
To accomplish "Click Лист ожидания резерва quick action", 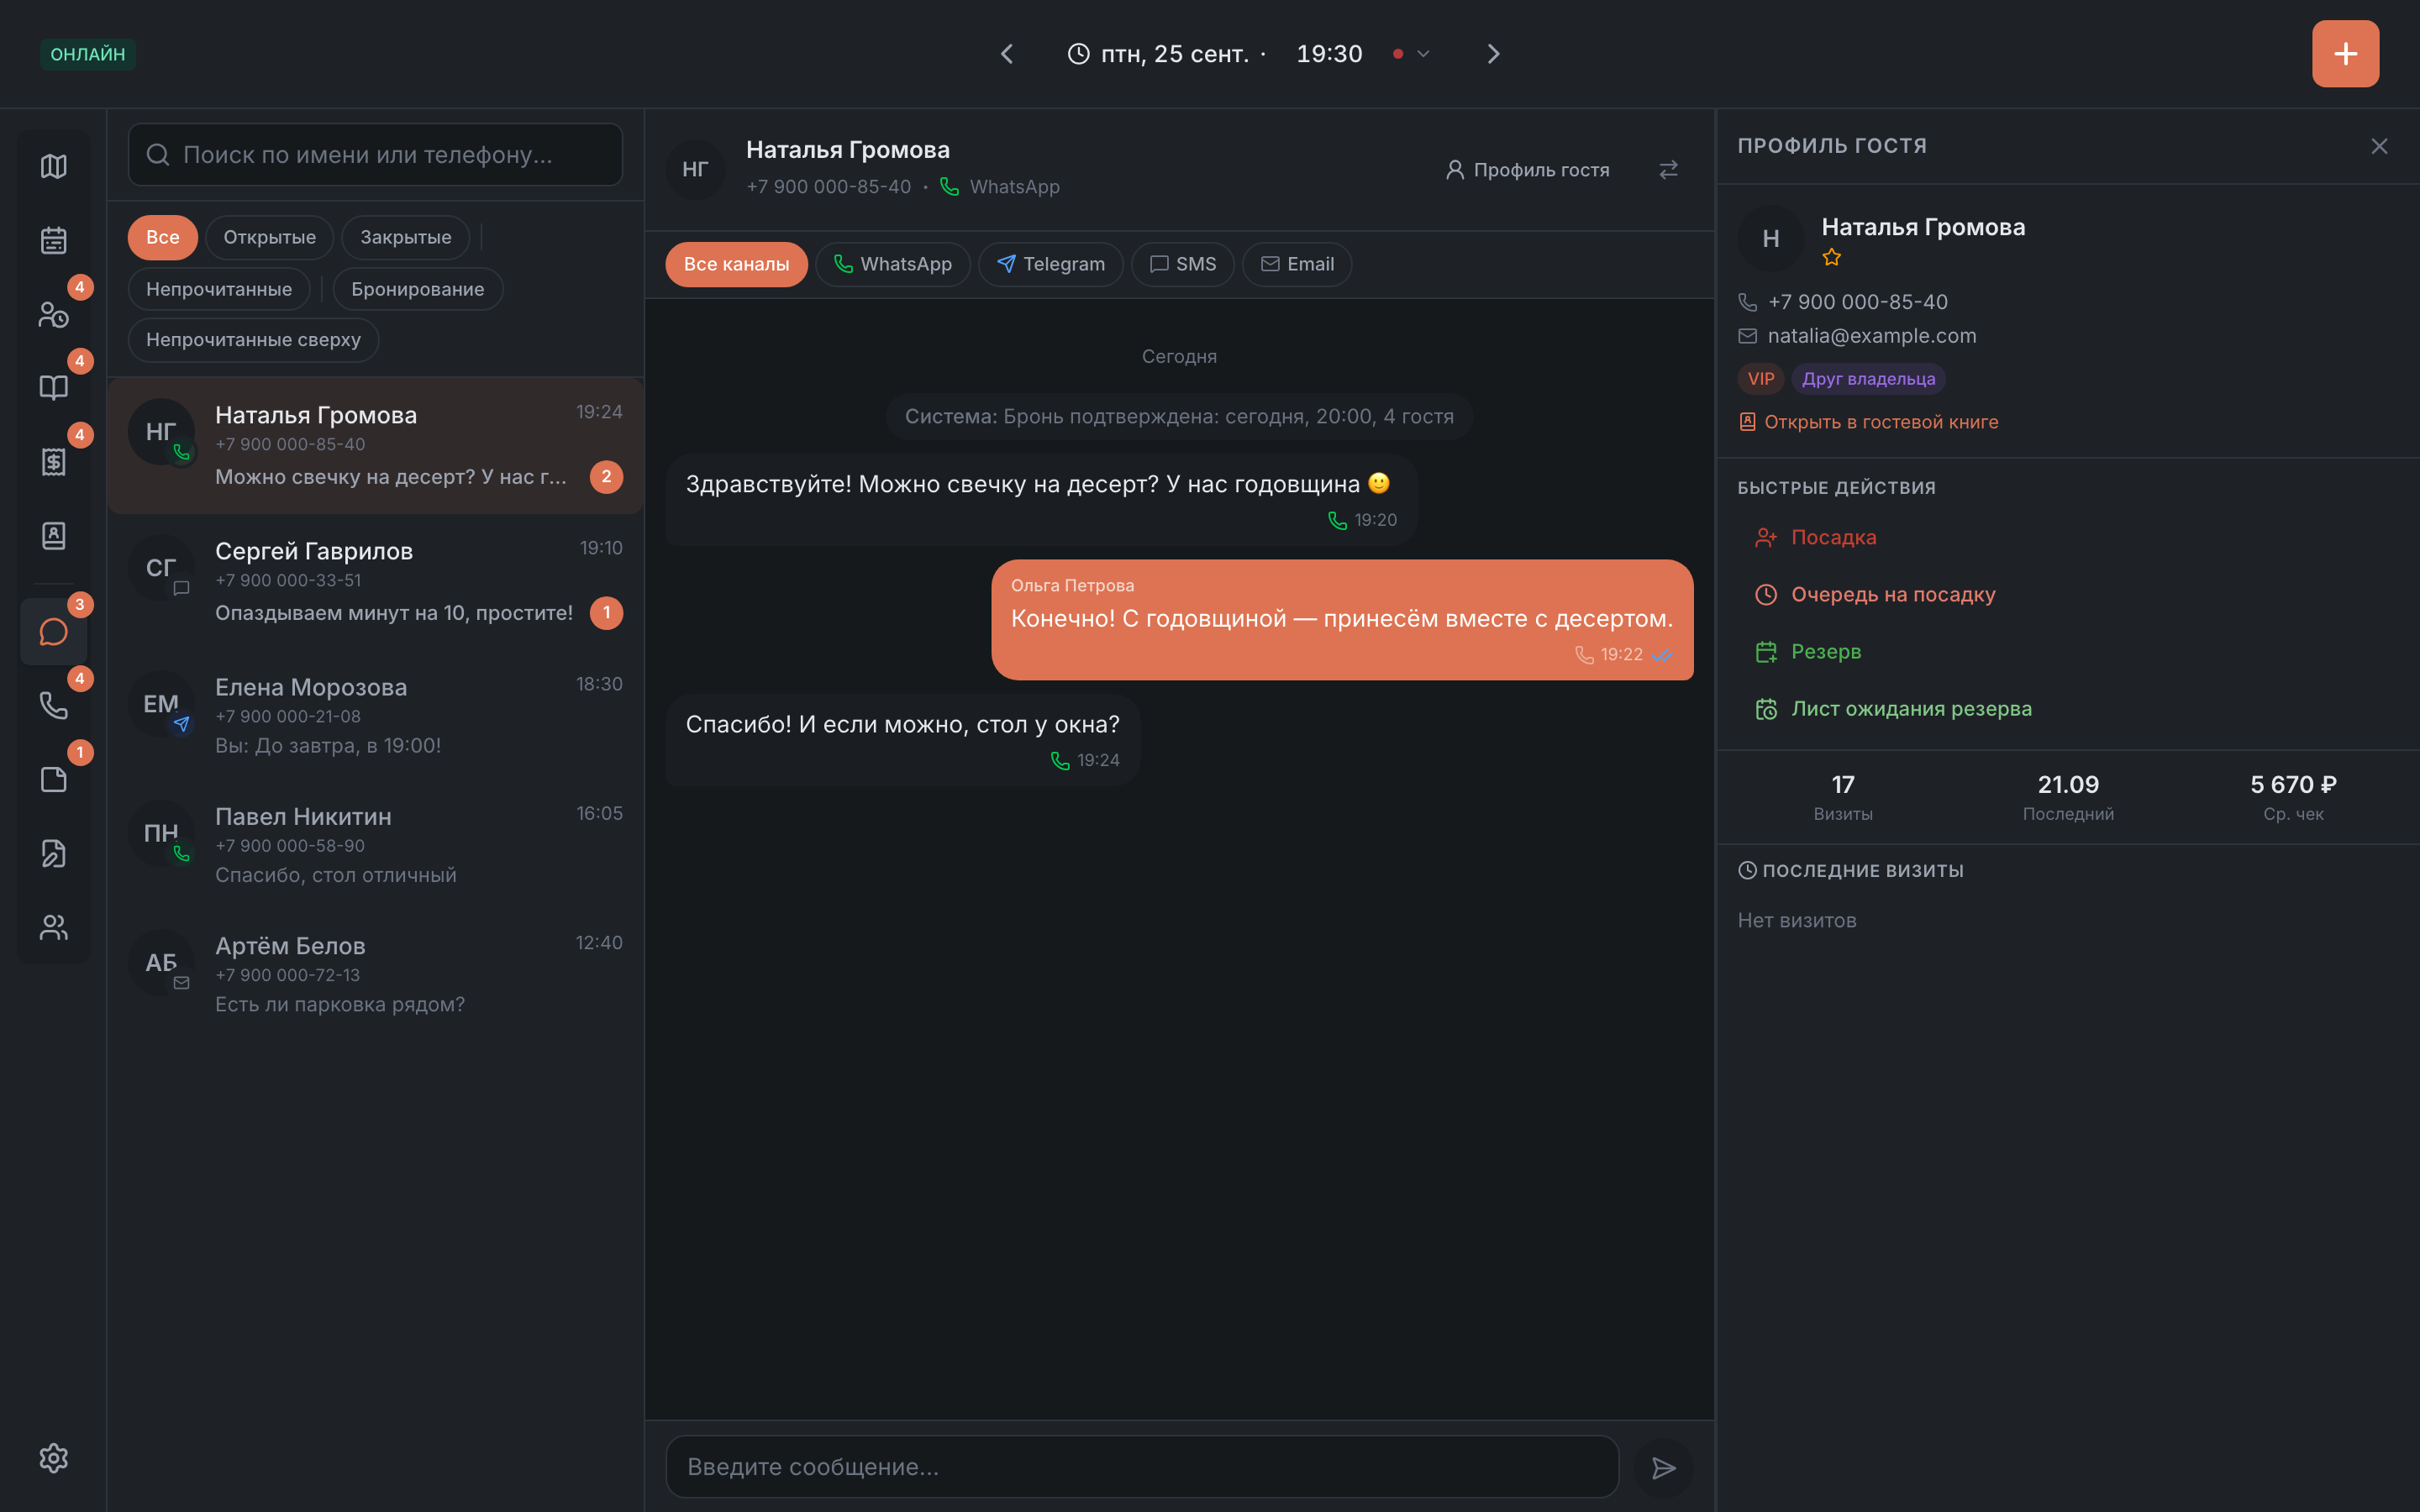I will pos(1894,709).
